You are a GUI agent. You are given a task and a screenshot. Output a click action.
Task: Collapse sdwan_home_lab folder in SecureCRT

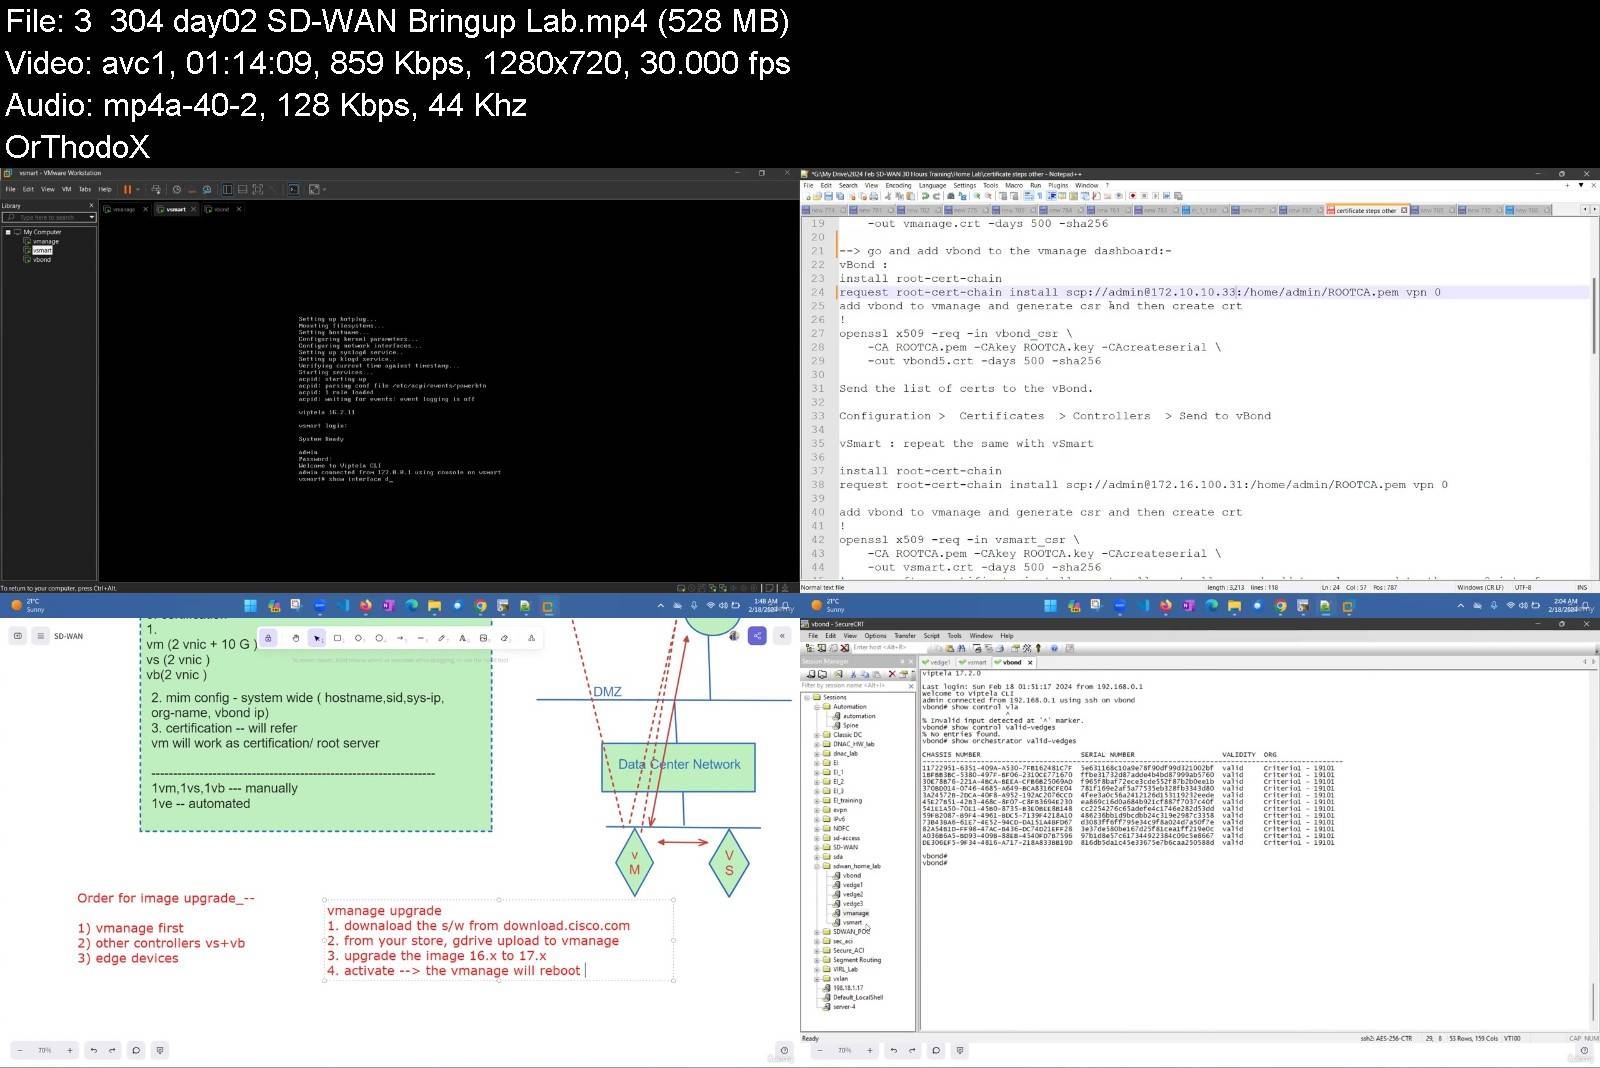(x=817, y=866)
